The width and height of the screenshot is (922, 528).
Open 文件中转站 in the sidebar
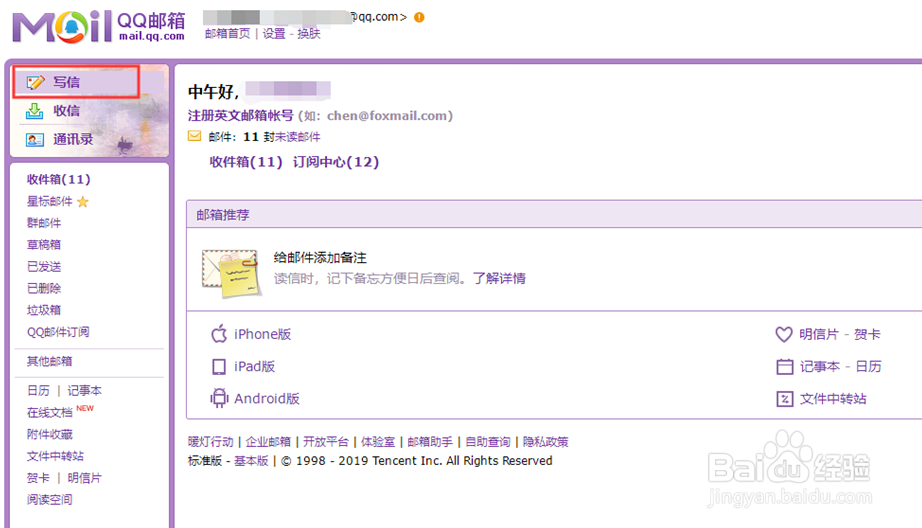(55, 456)
